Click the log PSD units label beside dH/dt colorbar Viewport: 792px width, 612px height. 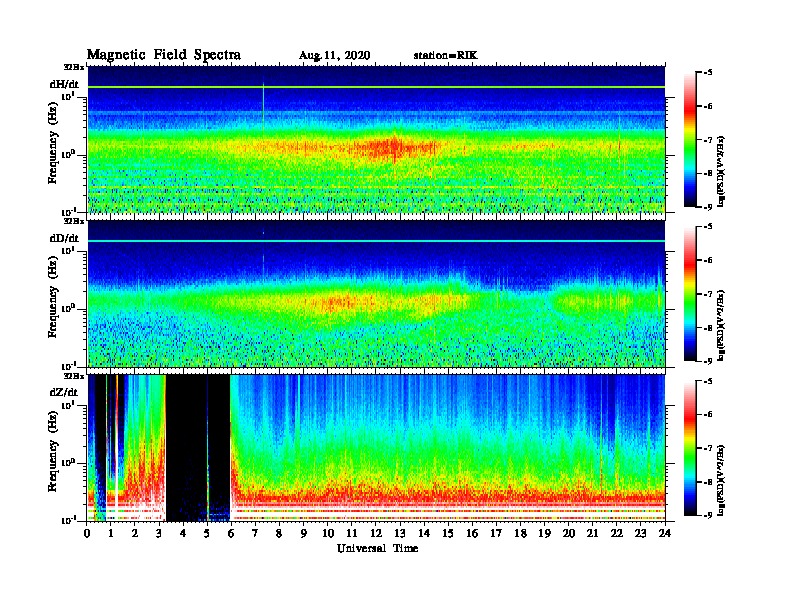(721, 171)
